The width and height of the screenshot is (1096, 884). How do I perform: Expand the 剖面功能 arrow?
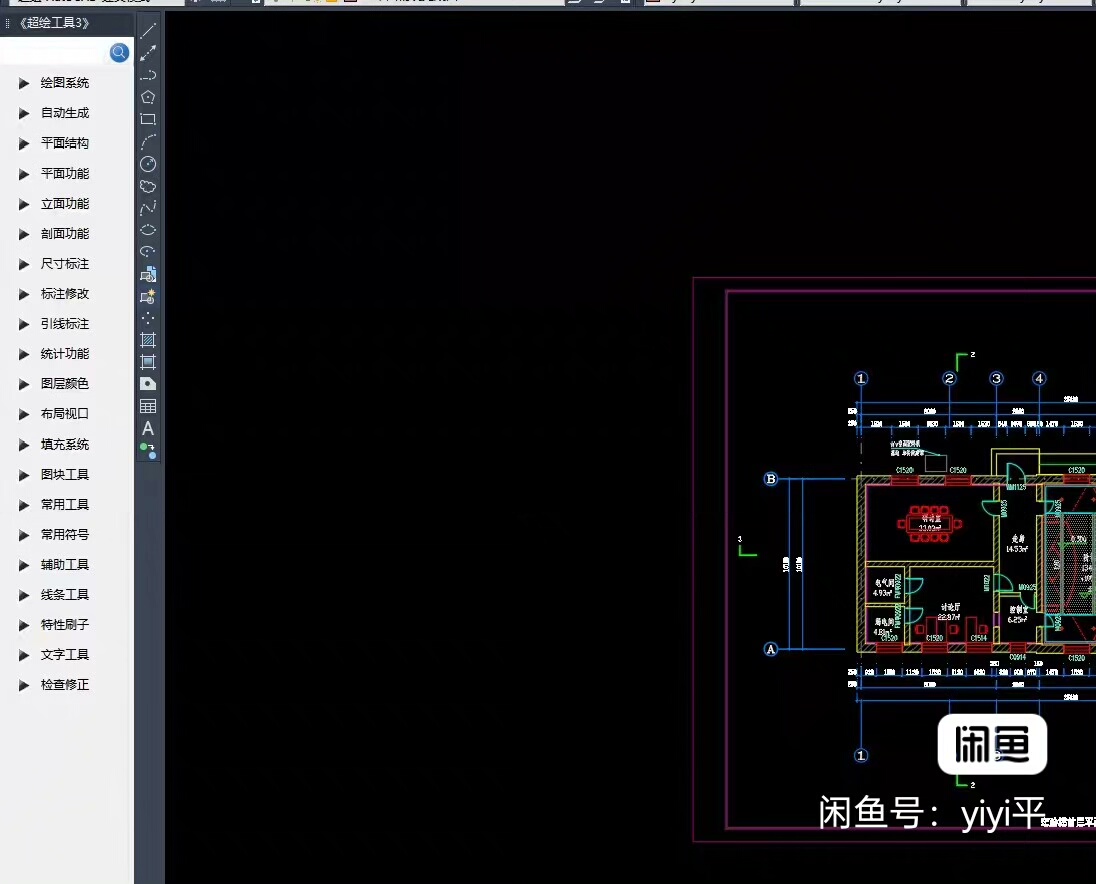[x=24, y=234]
